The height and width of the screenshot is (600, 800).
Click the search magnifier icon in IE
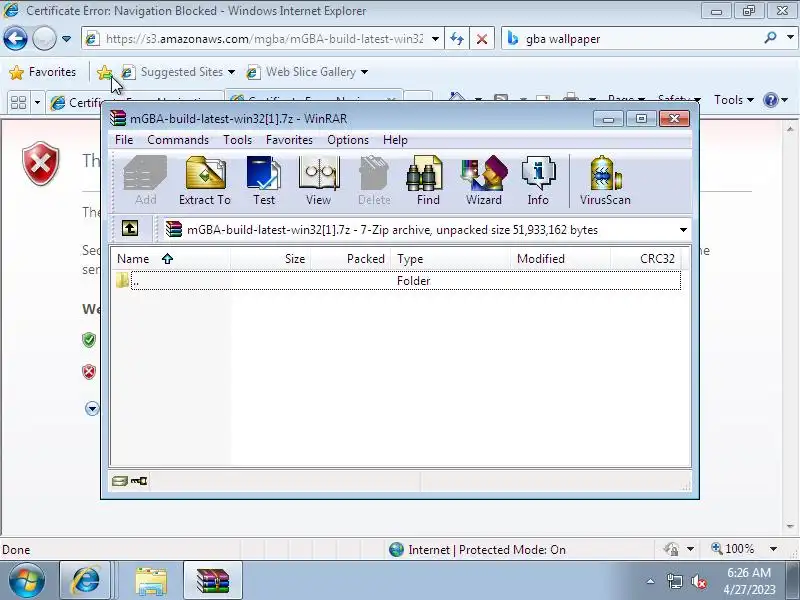[770, 38]
